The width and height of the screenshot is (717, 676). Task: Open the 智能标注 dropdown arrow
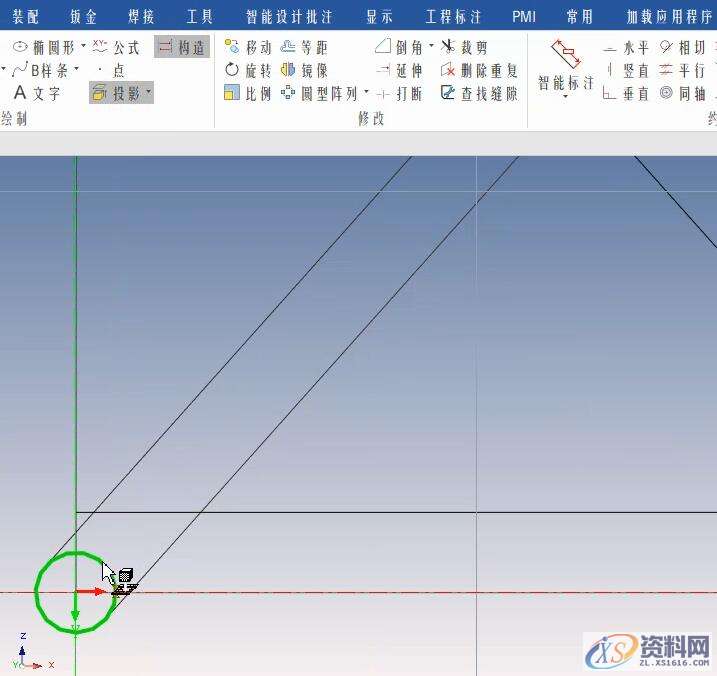(x=566, y=97)
